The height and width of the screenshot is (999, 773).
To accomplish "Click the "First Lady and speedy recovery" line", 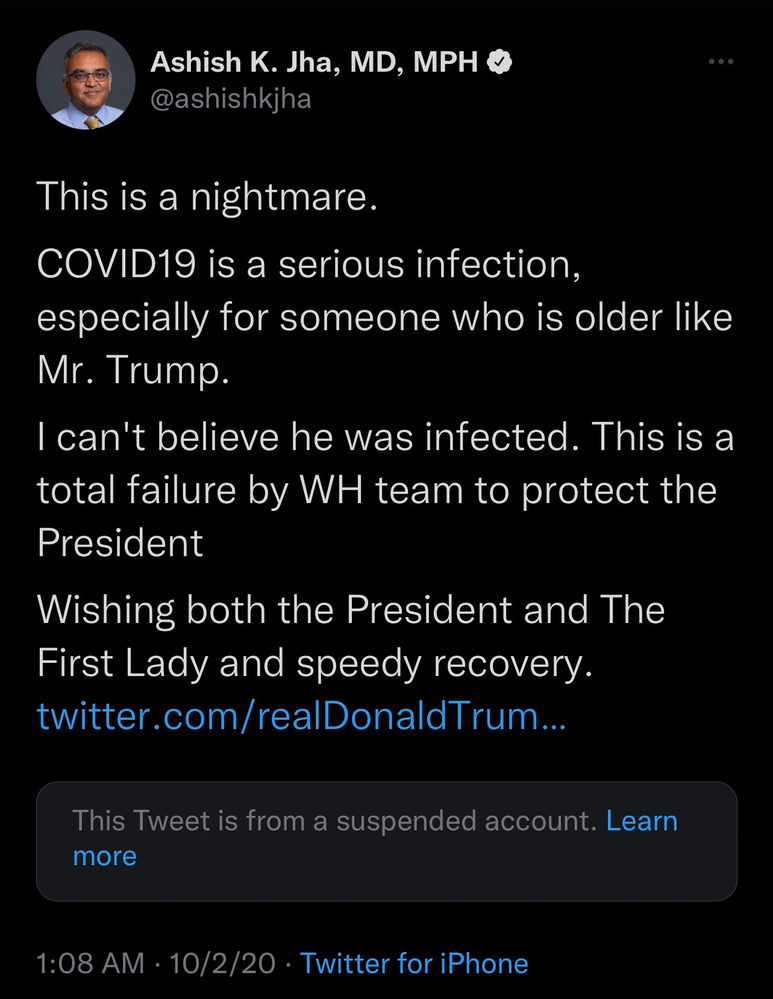I will tap(315, 663).
